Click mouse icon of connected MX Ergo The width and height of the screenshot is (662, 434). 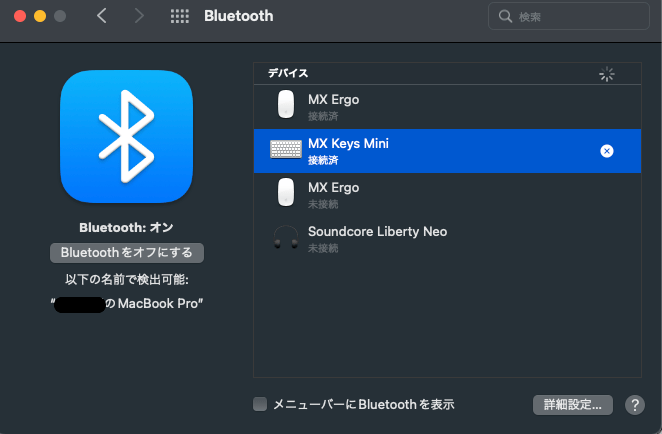click(x=286, y=104)
